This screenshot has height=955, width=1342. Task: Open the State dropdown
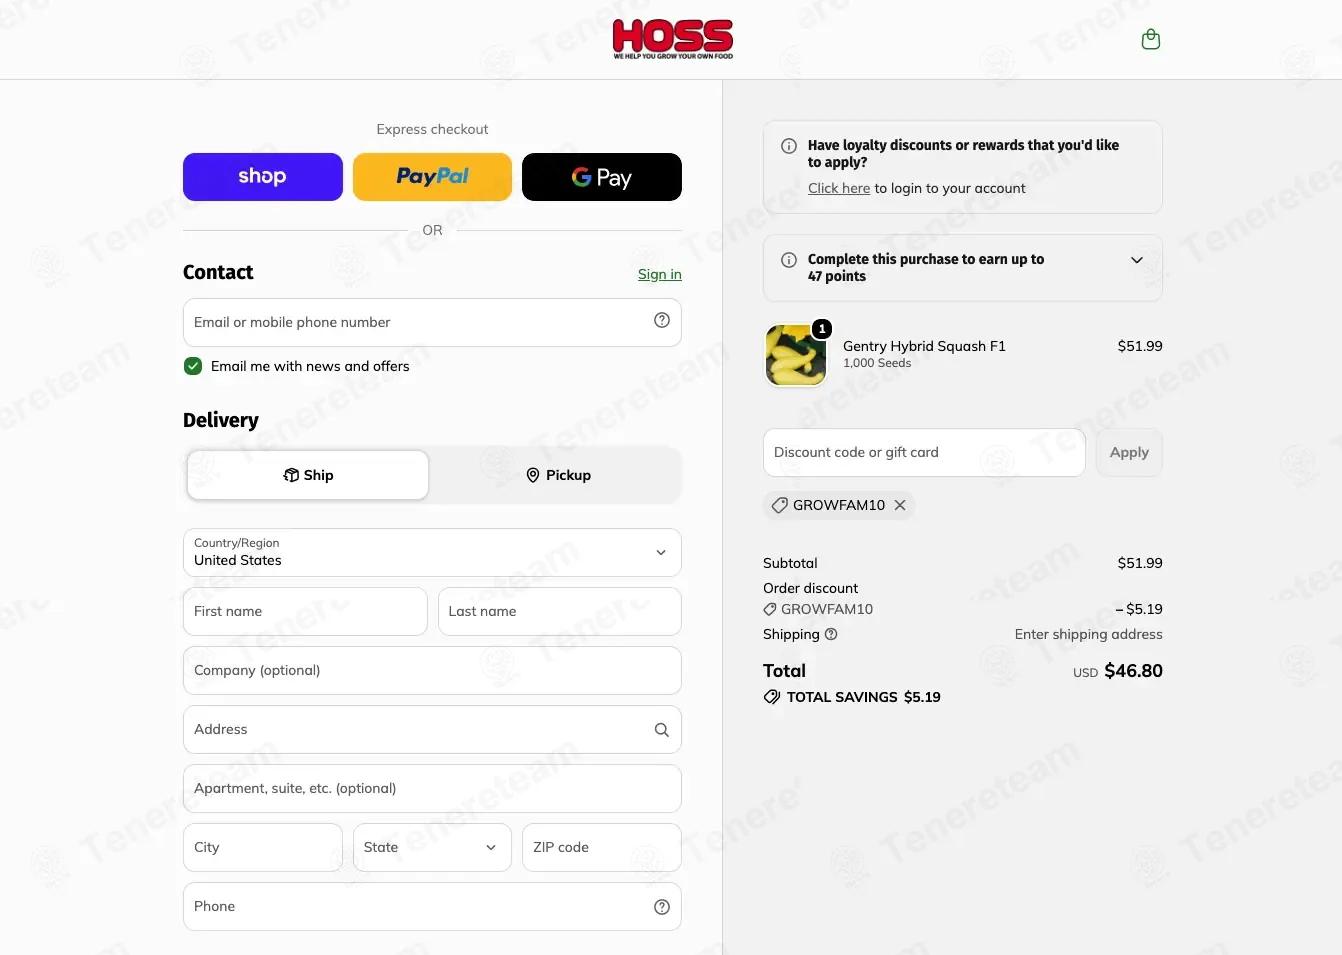click(432, 847)
